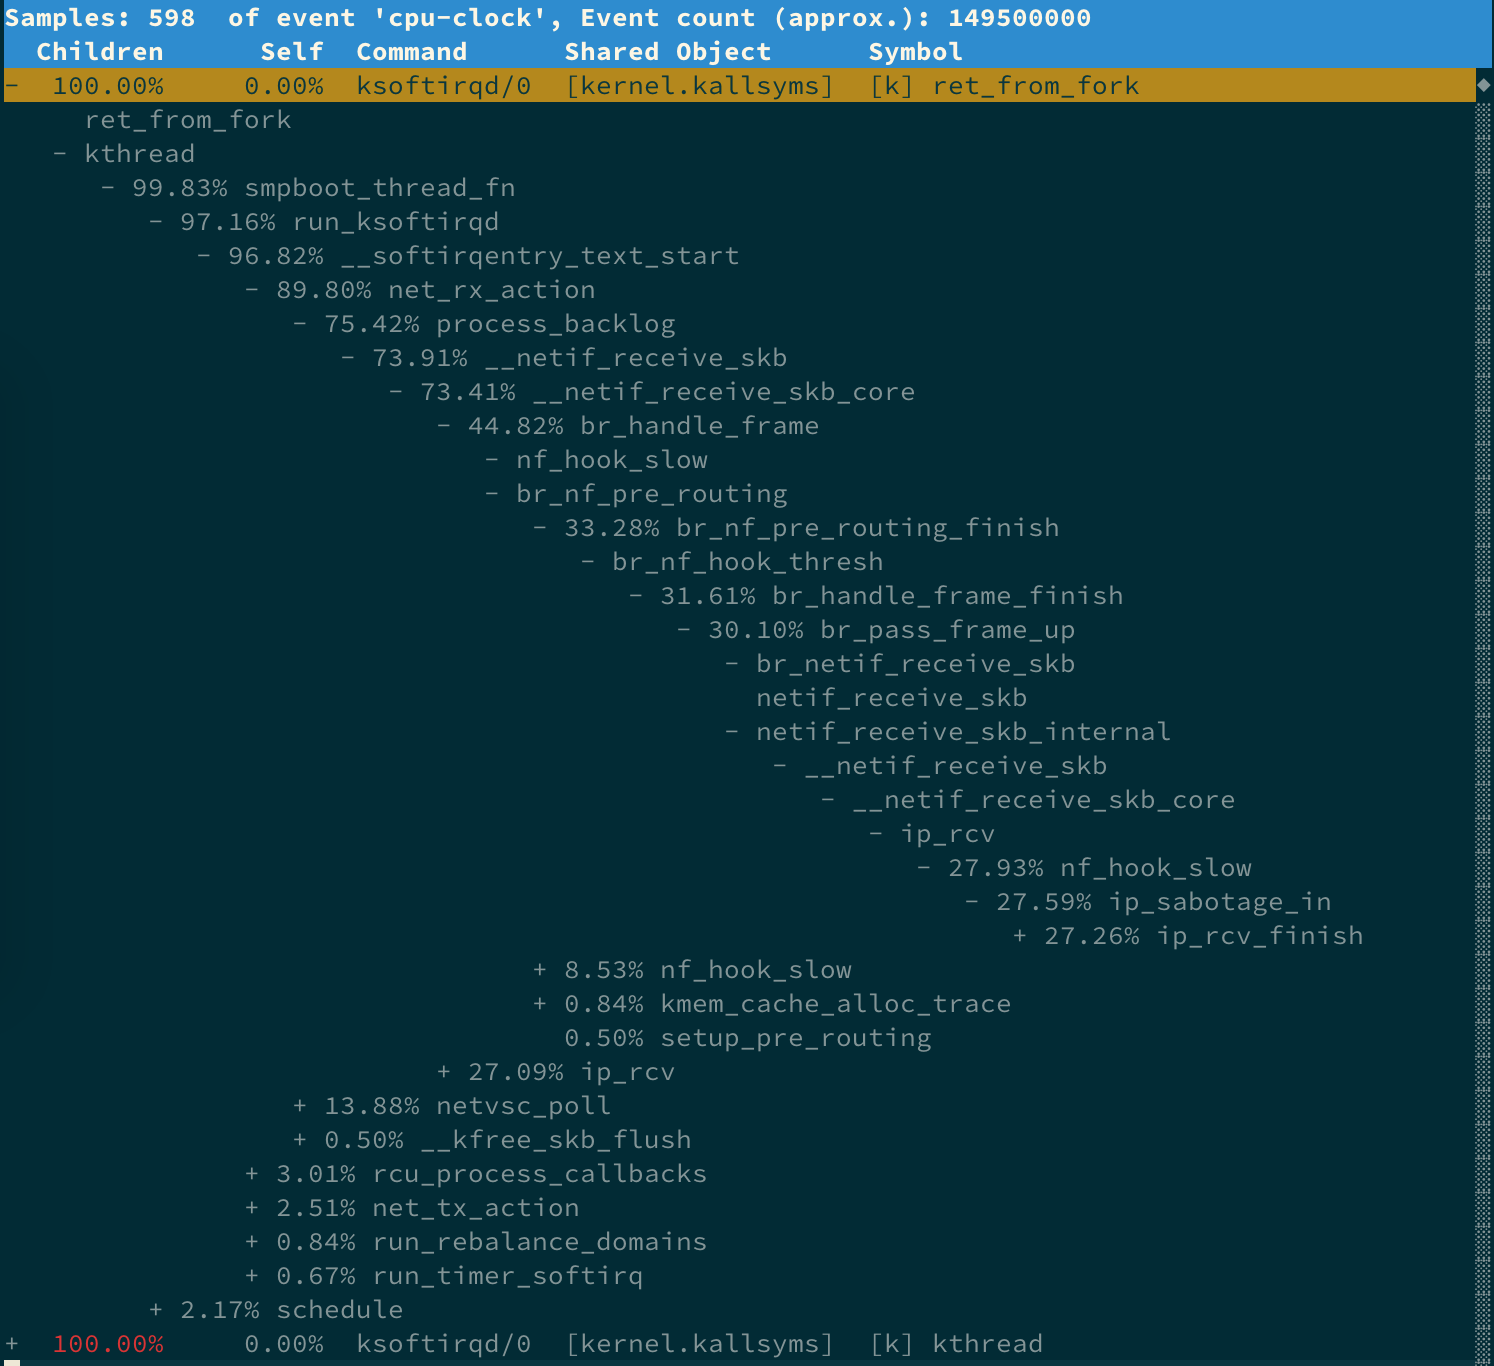Expand the 2.17% schedule branch
1494x1366 pixels.
[x=155, y=1310]
